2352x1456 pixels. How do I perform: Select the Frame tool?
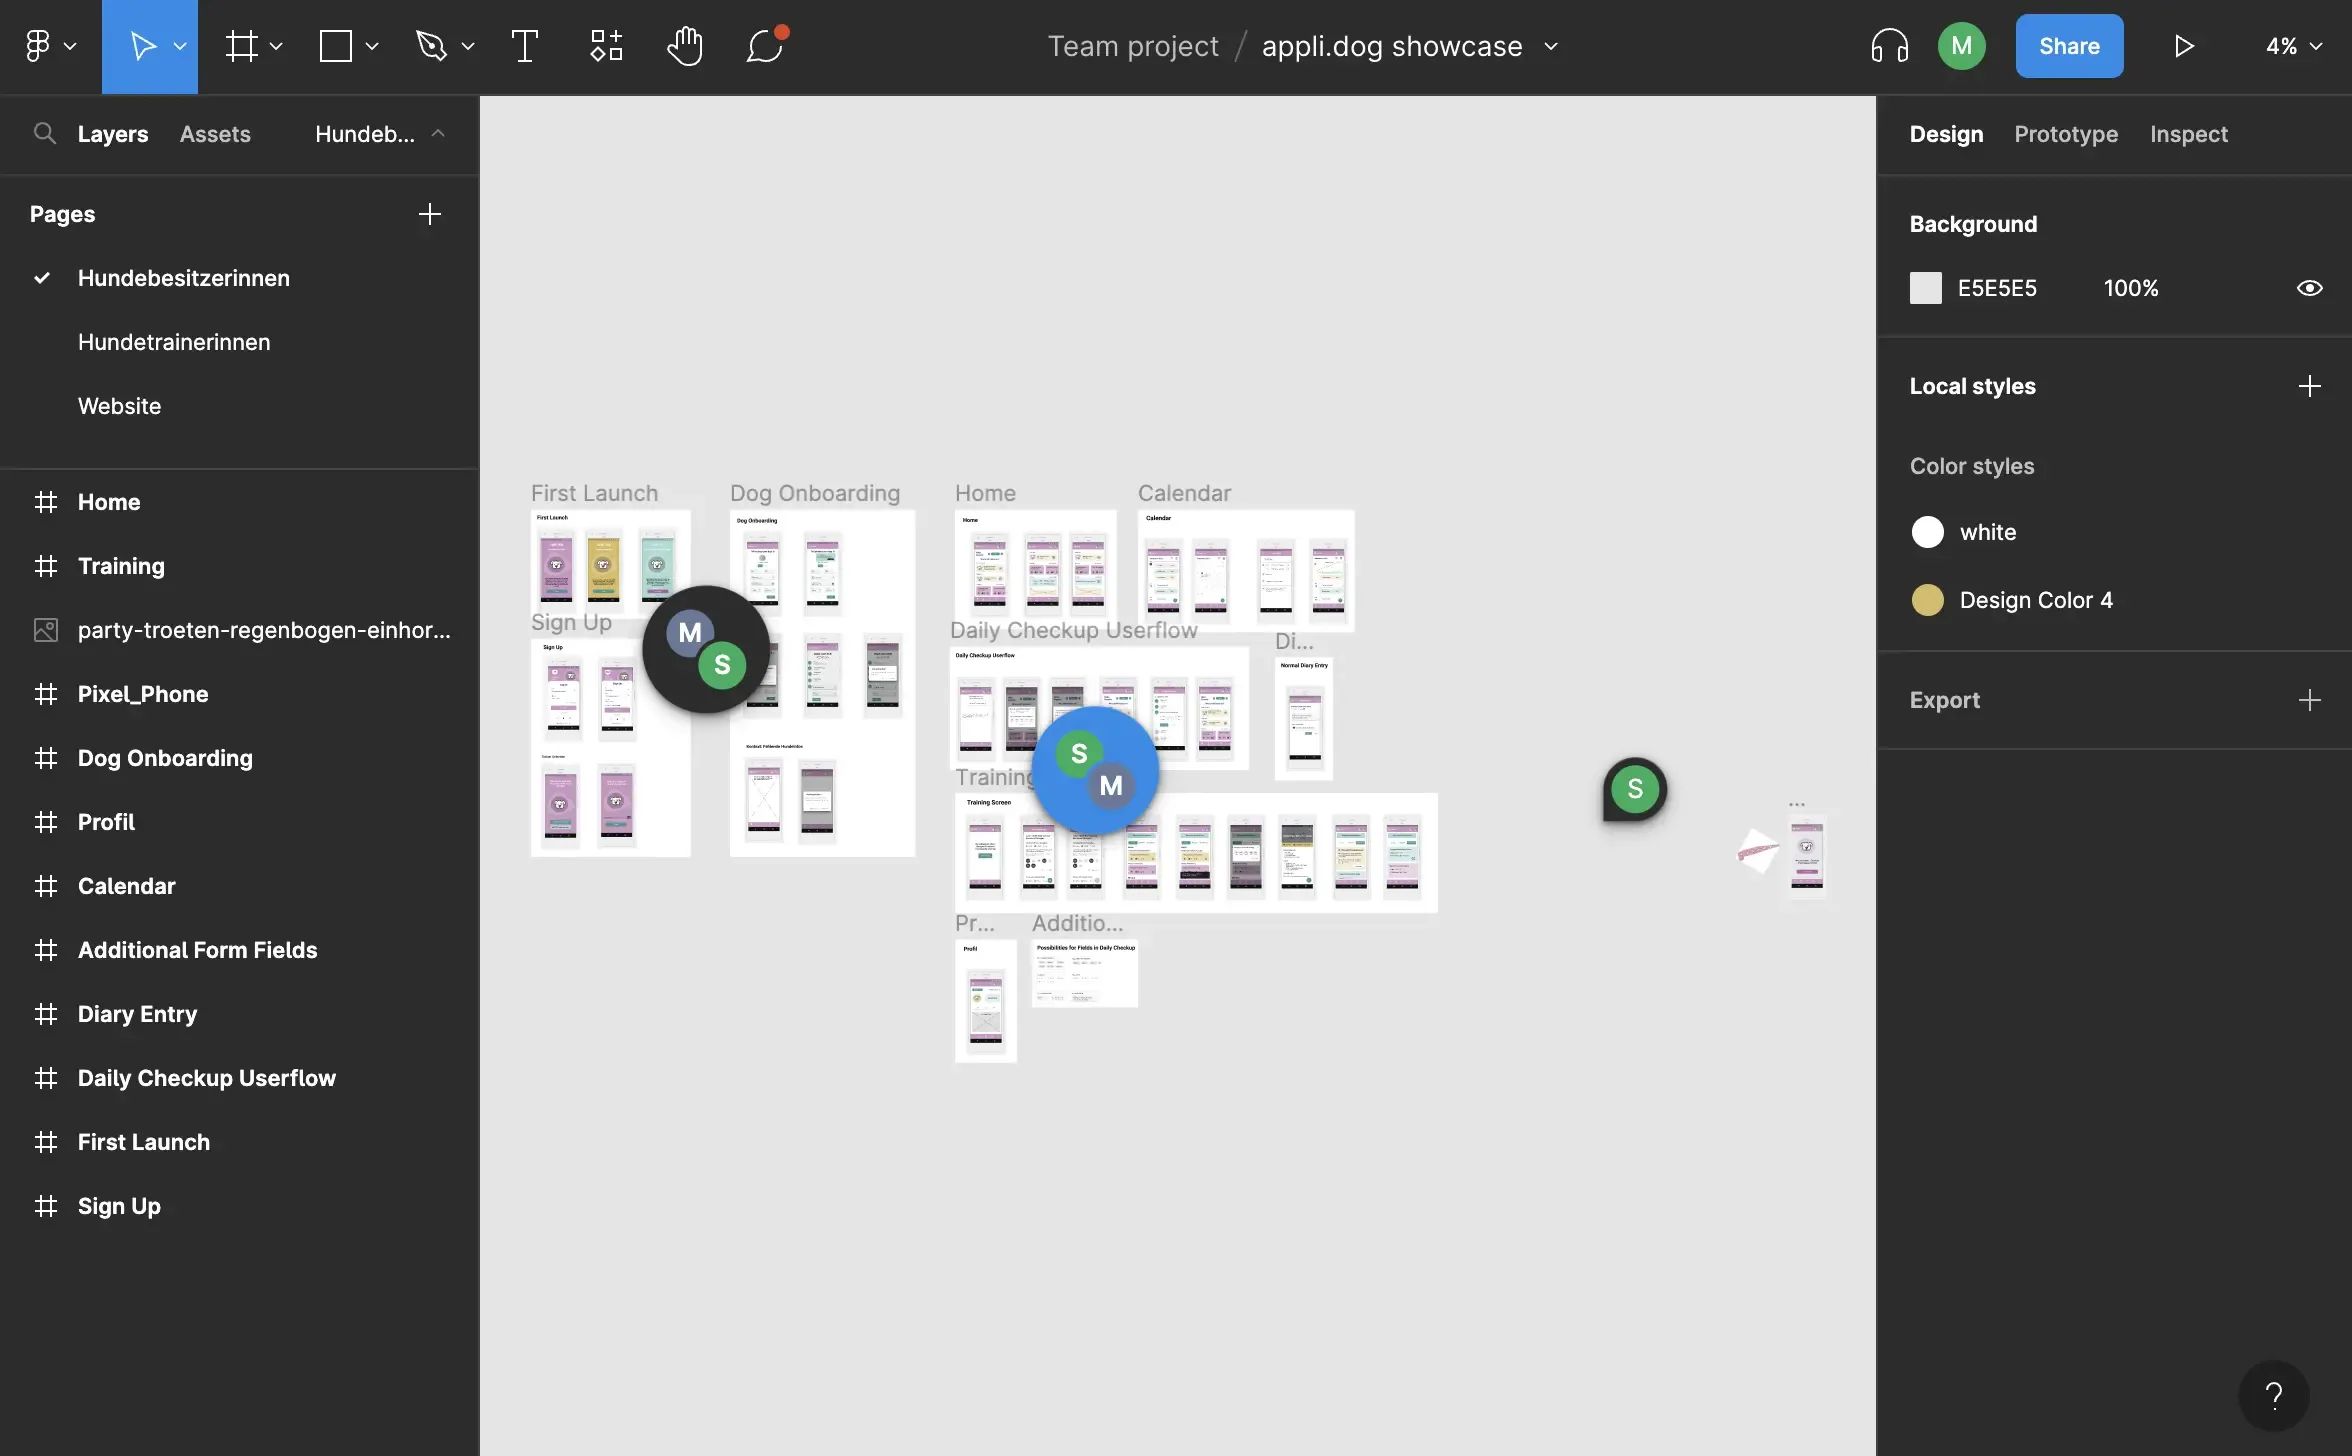coord(240,45)
